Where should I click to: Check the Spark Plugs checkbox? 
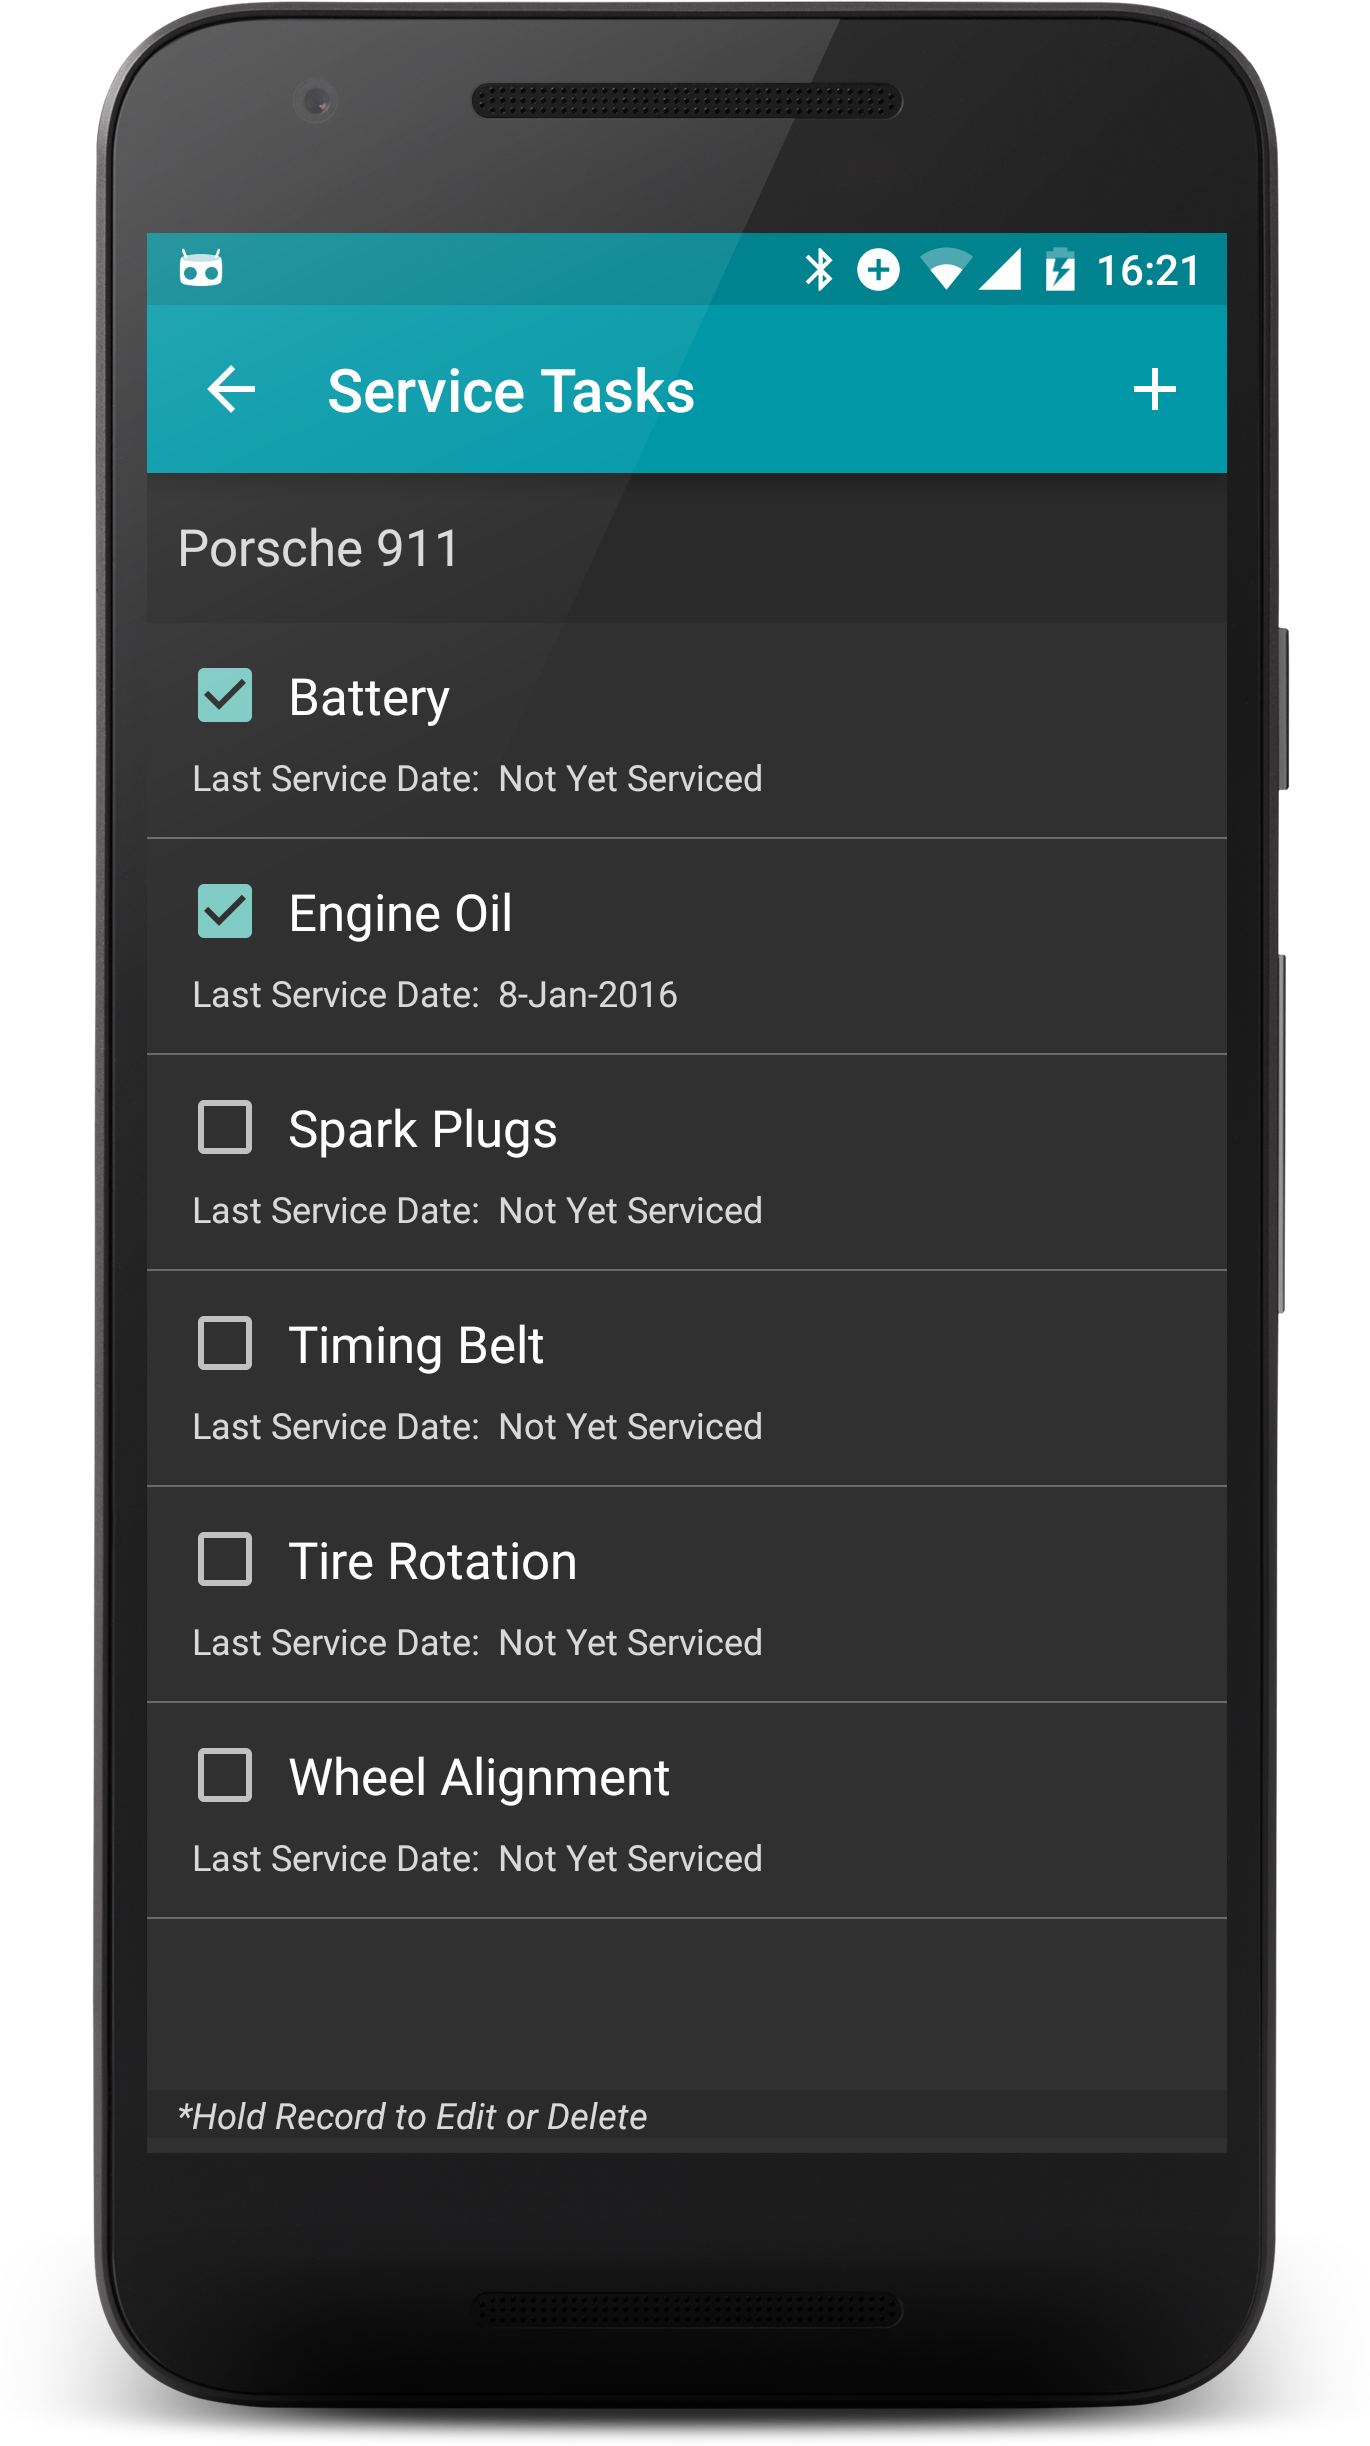(x=225, y=1127)
